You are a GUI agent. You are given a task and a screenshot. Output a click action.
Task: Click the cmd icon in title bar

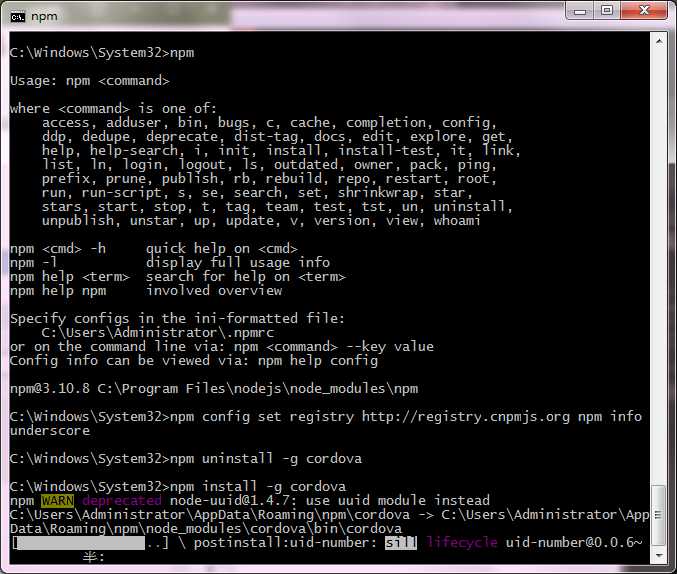click(x=18, y=17)
